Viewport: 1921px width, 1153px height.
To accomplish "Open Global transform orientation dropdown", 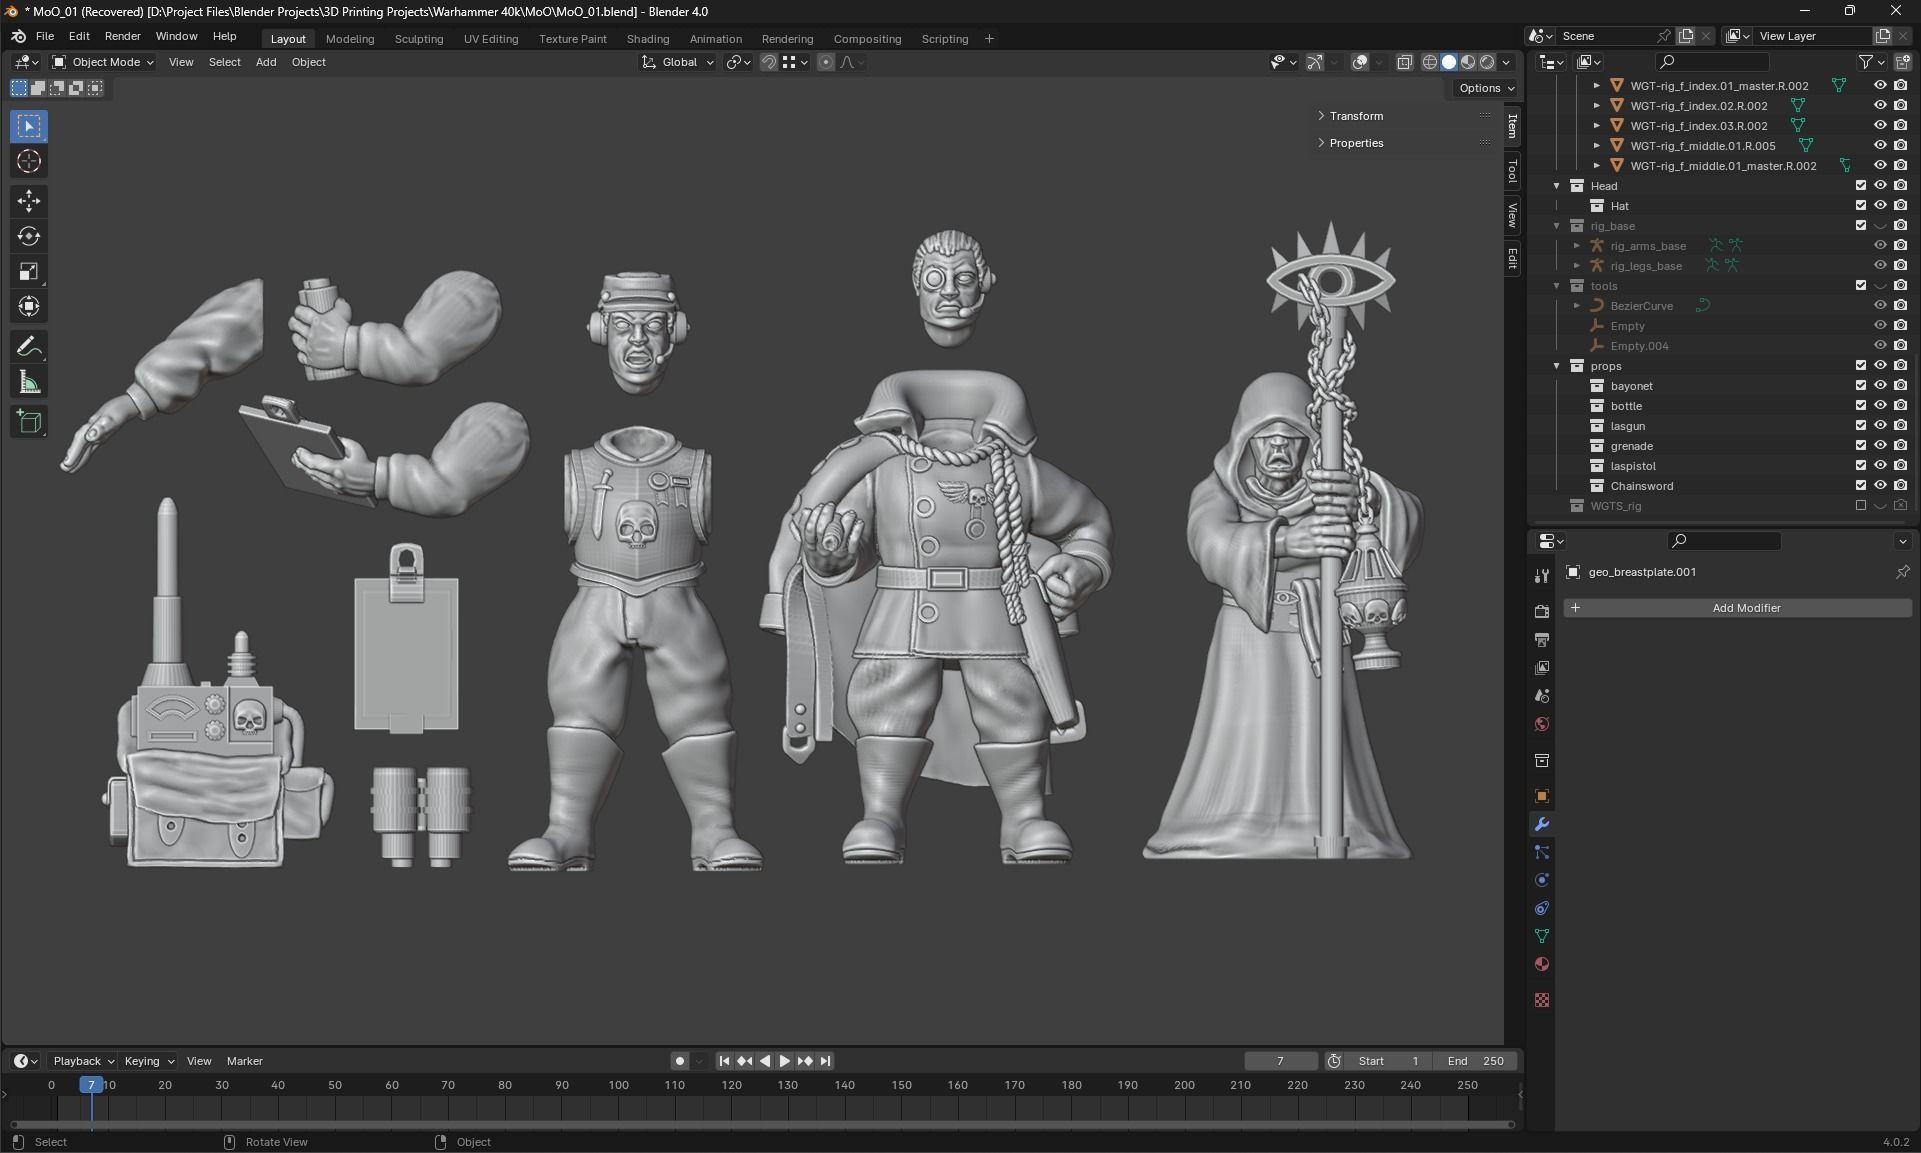I will 678,62.
